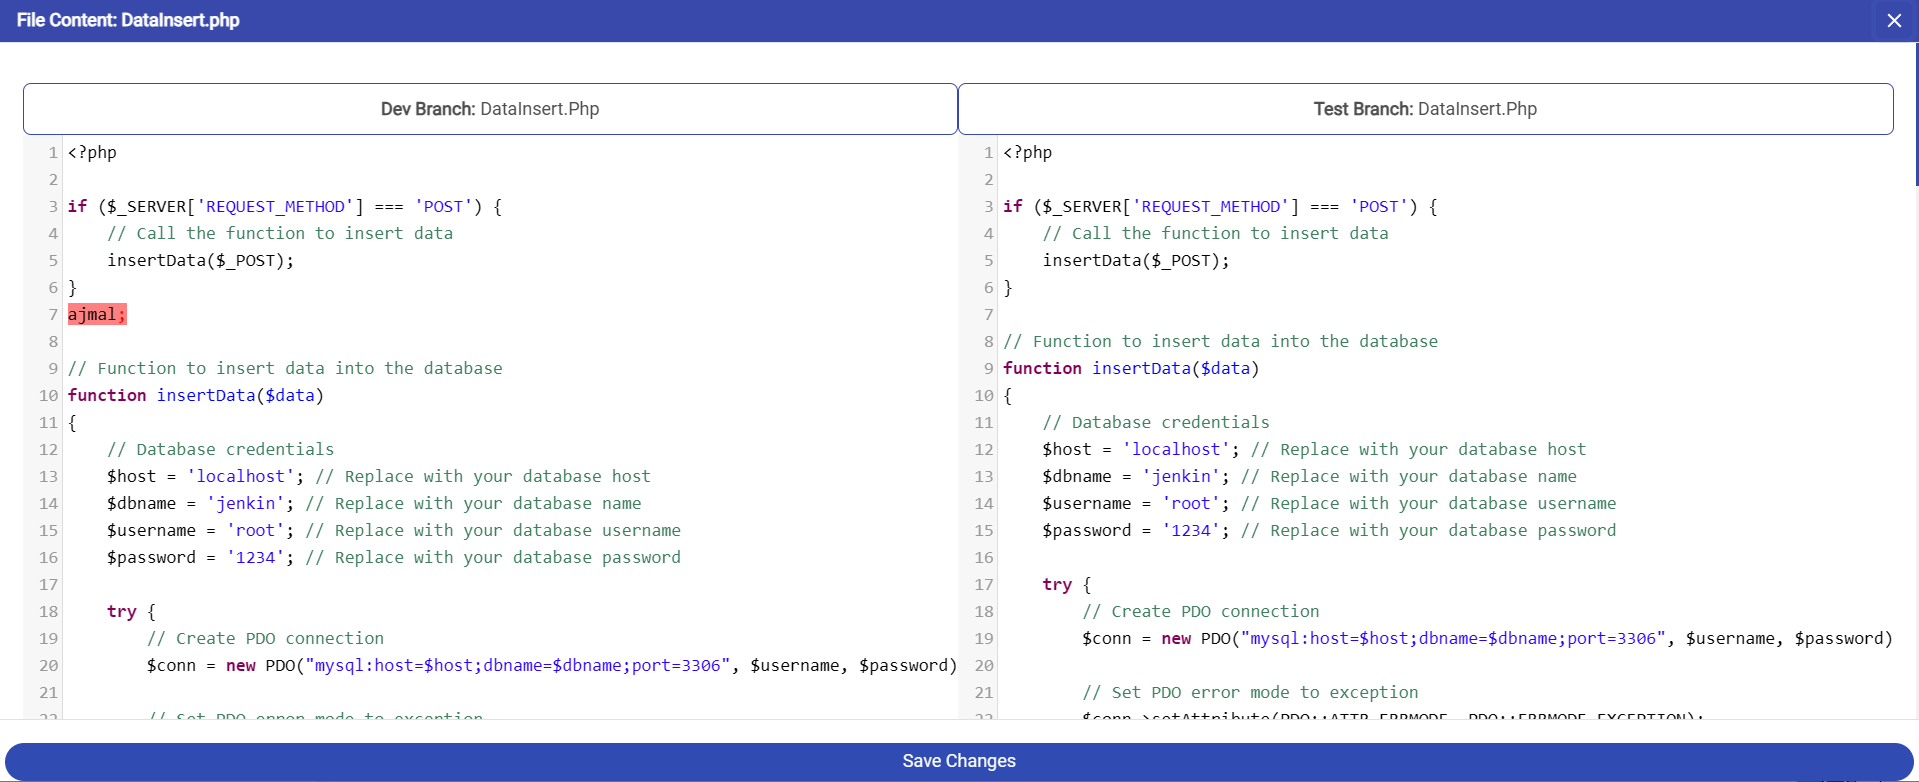Click line number 7 in Test Branch gutter
Image resolution: width=1919 pixels, height=782 pixels.
988,315
